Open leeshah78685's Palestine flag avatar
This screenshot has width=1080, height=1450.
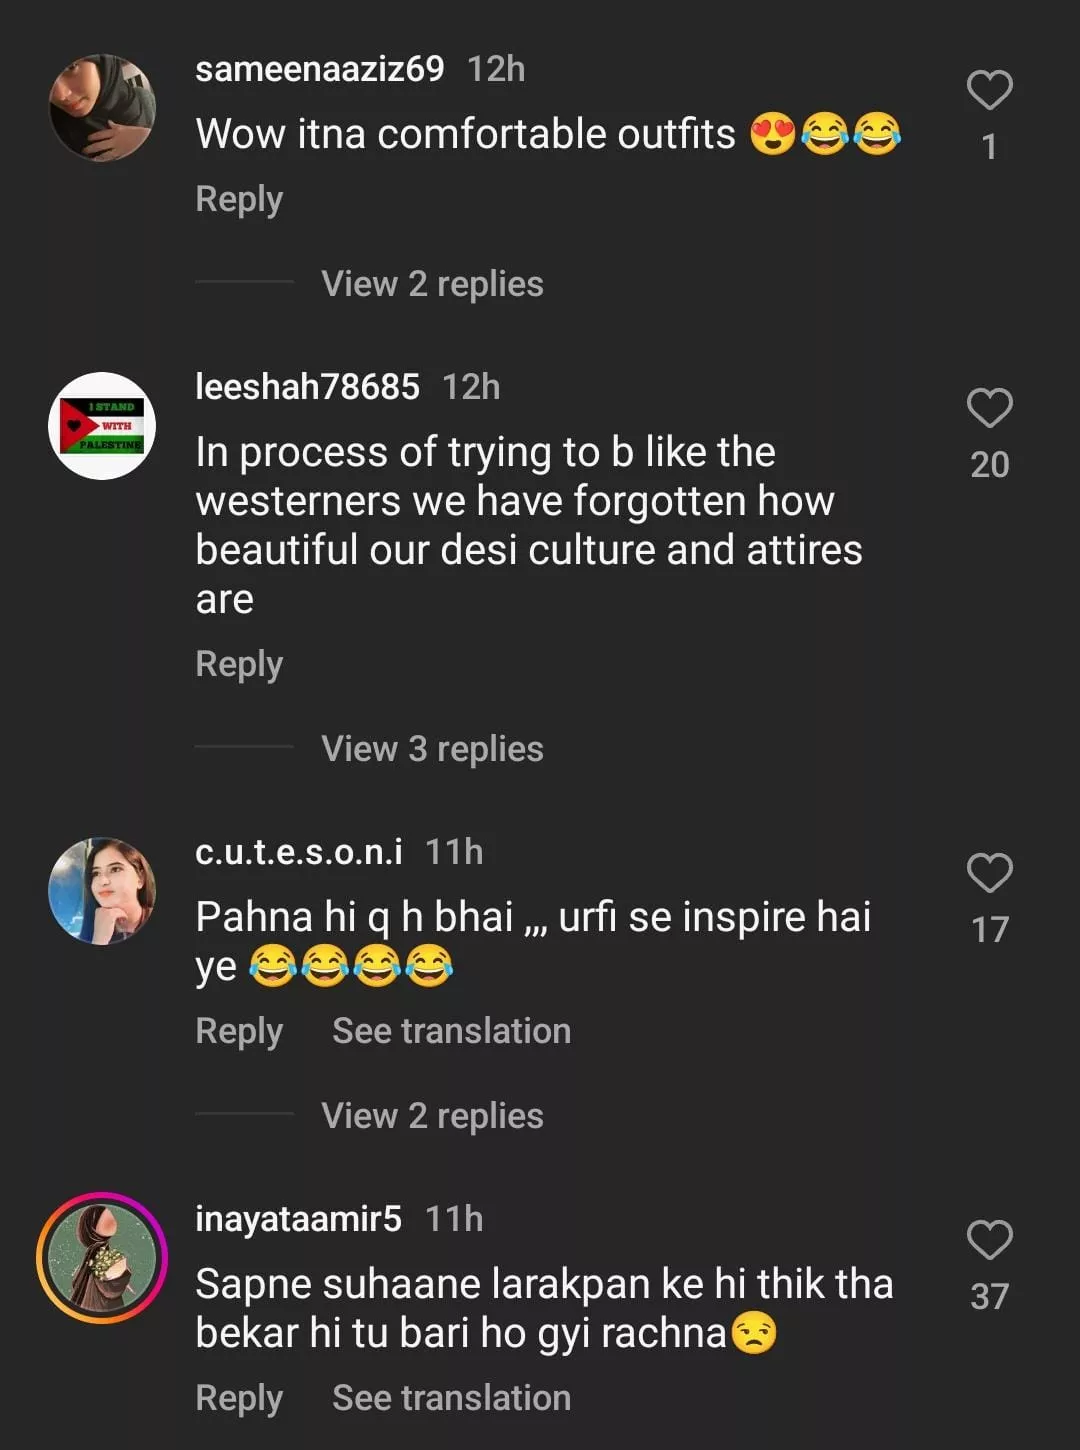click(102, 426)
